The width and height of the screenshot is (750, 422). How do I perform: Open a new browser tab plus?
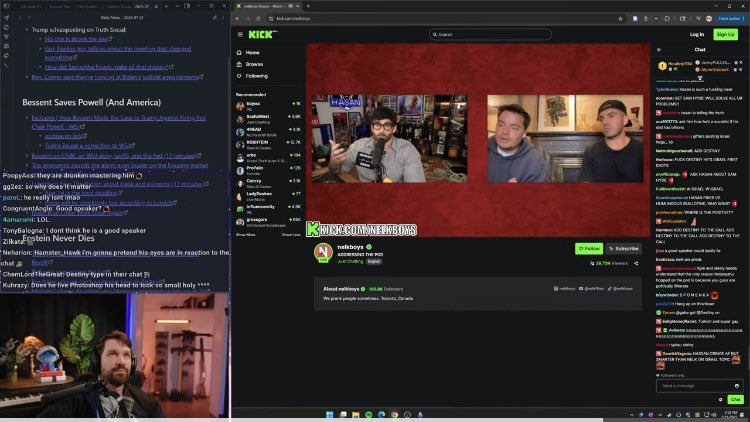tap(308, 6)
